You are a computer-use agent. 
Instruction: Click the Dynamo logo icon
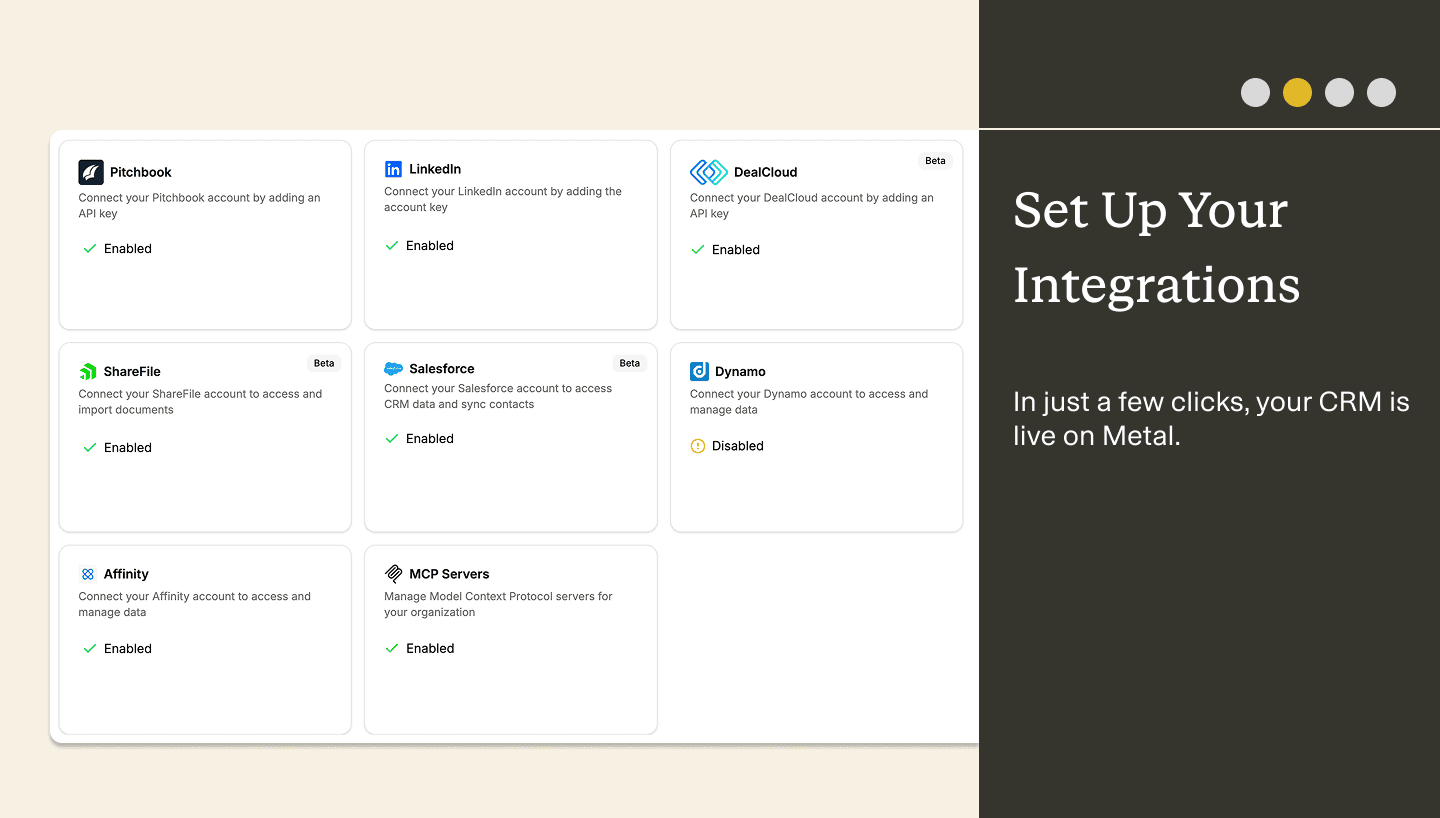pyautogui.click(x=699, y=371)
